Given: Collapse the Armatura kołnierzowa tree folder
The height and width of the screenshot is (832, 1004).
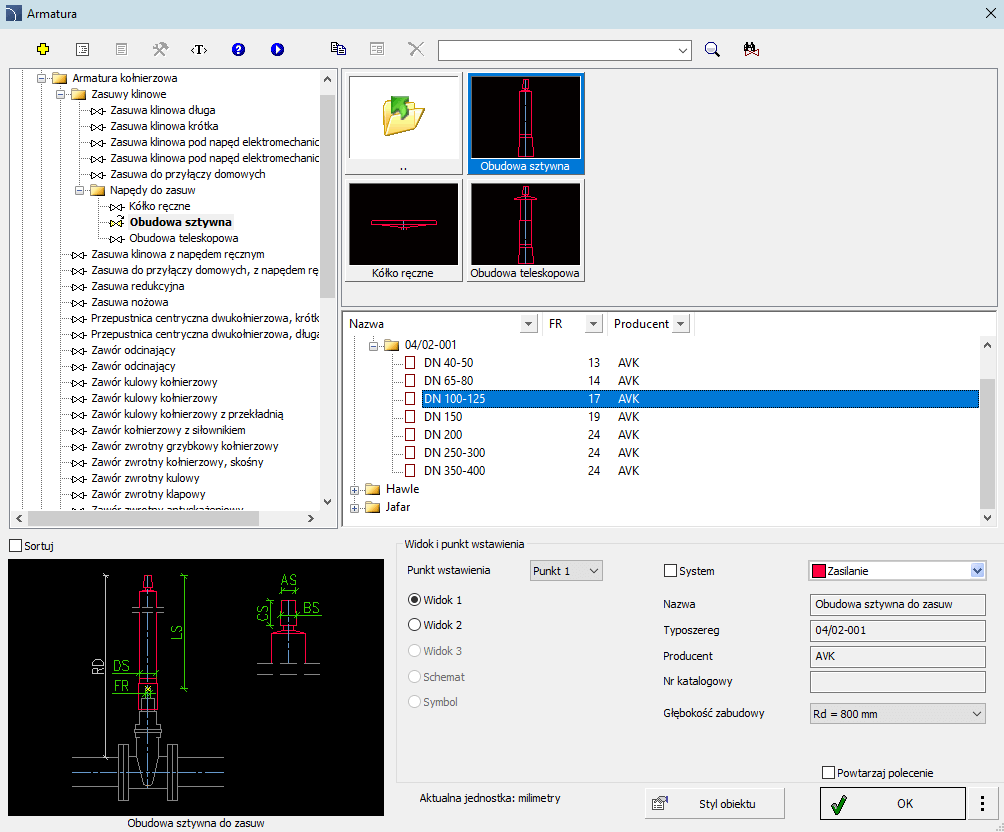Looking at the screenshot, I should [42, 78].
